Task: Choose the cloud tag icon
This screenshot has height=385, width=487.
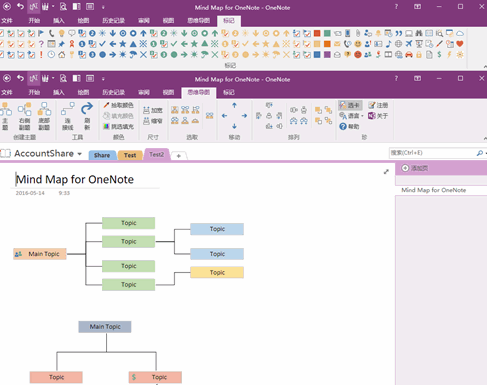Action: click(460, 33)
